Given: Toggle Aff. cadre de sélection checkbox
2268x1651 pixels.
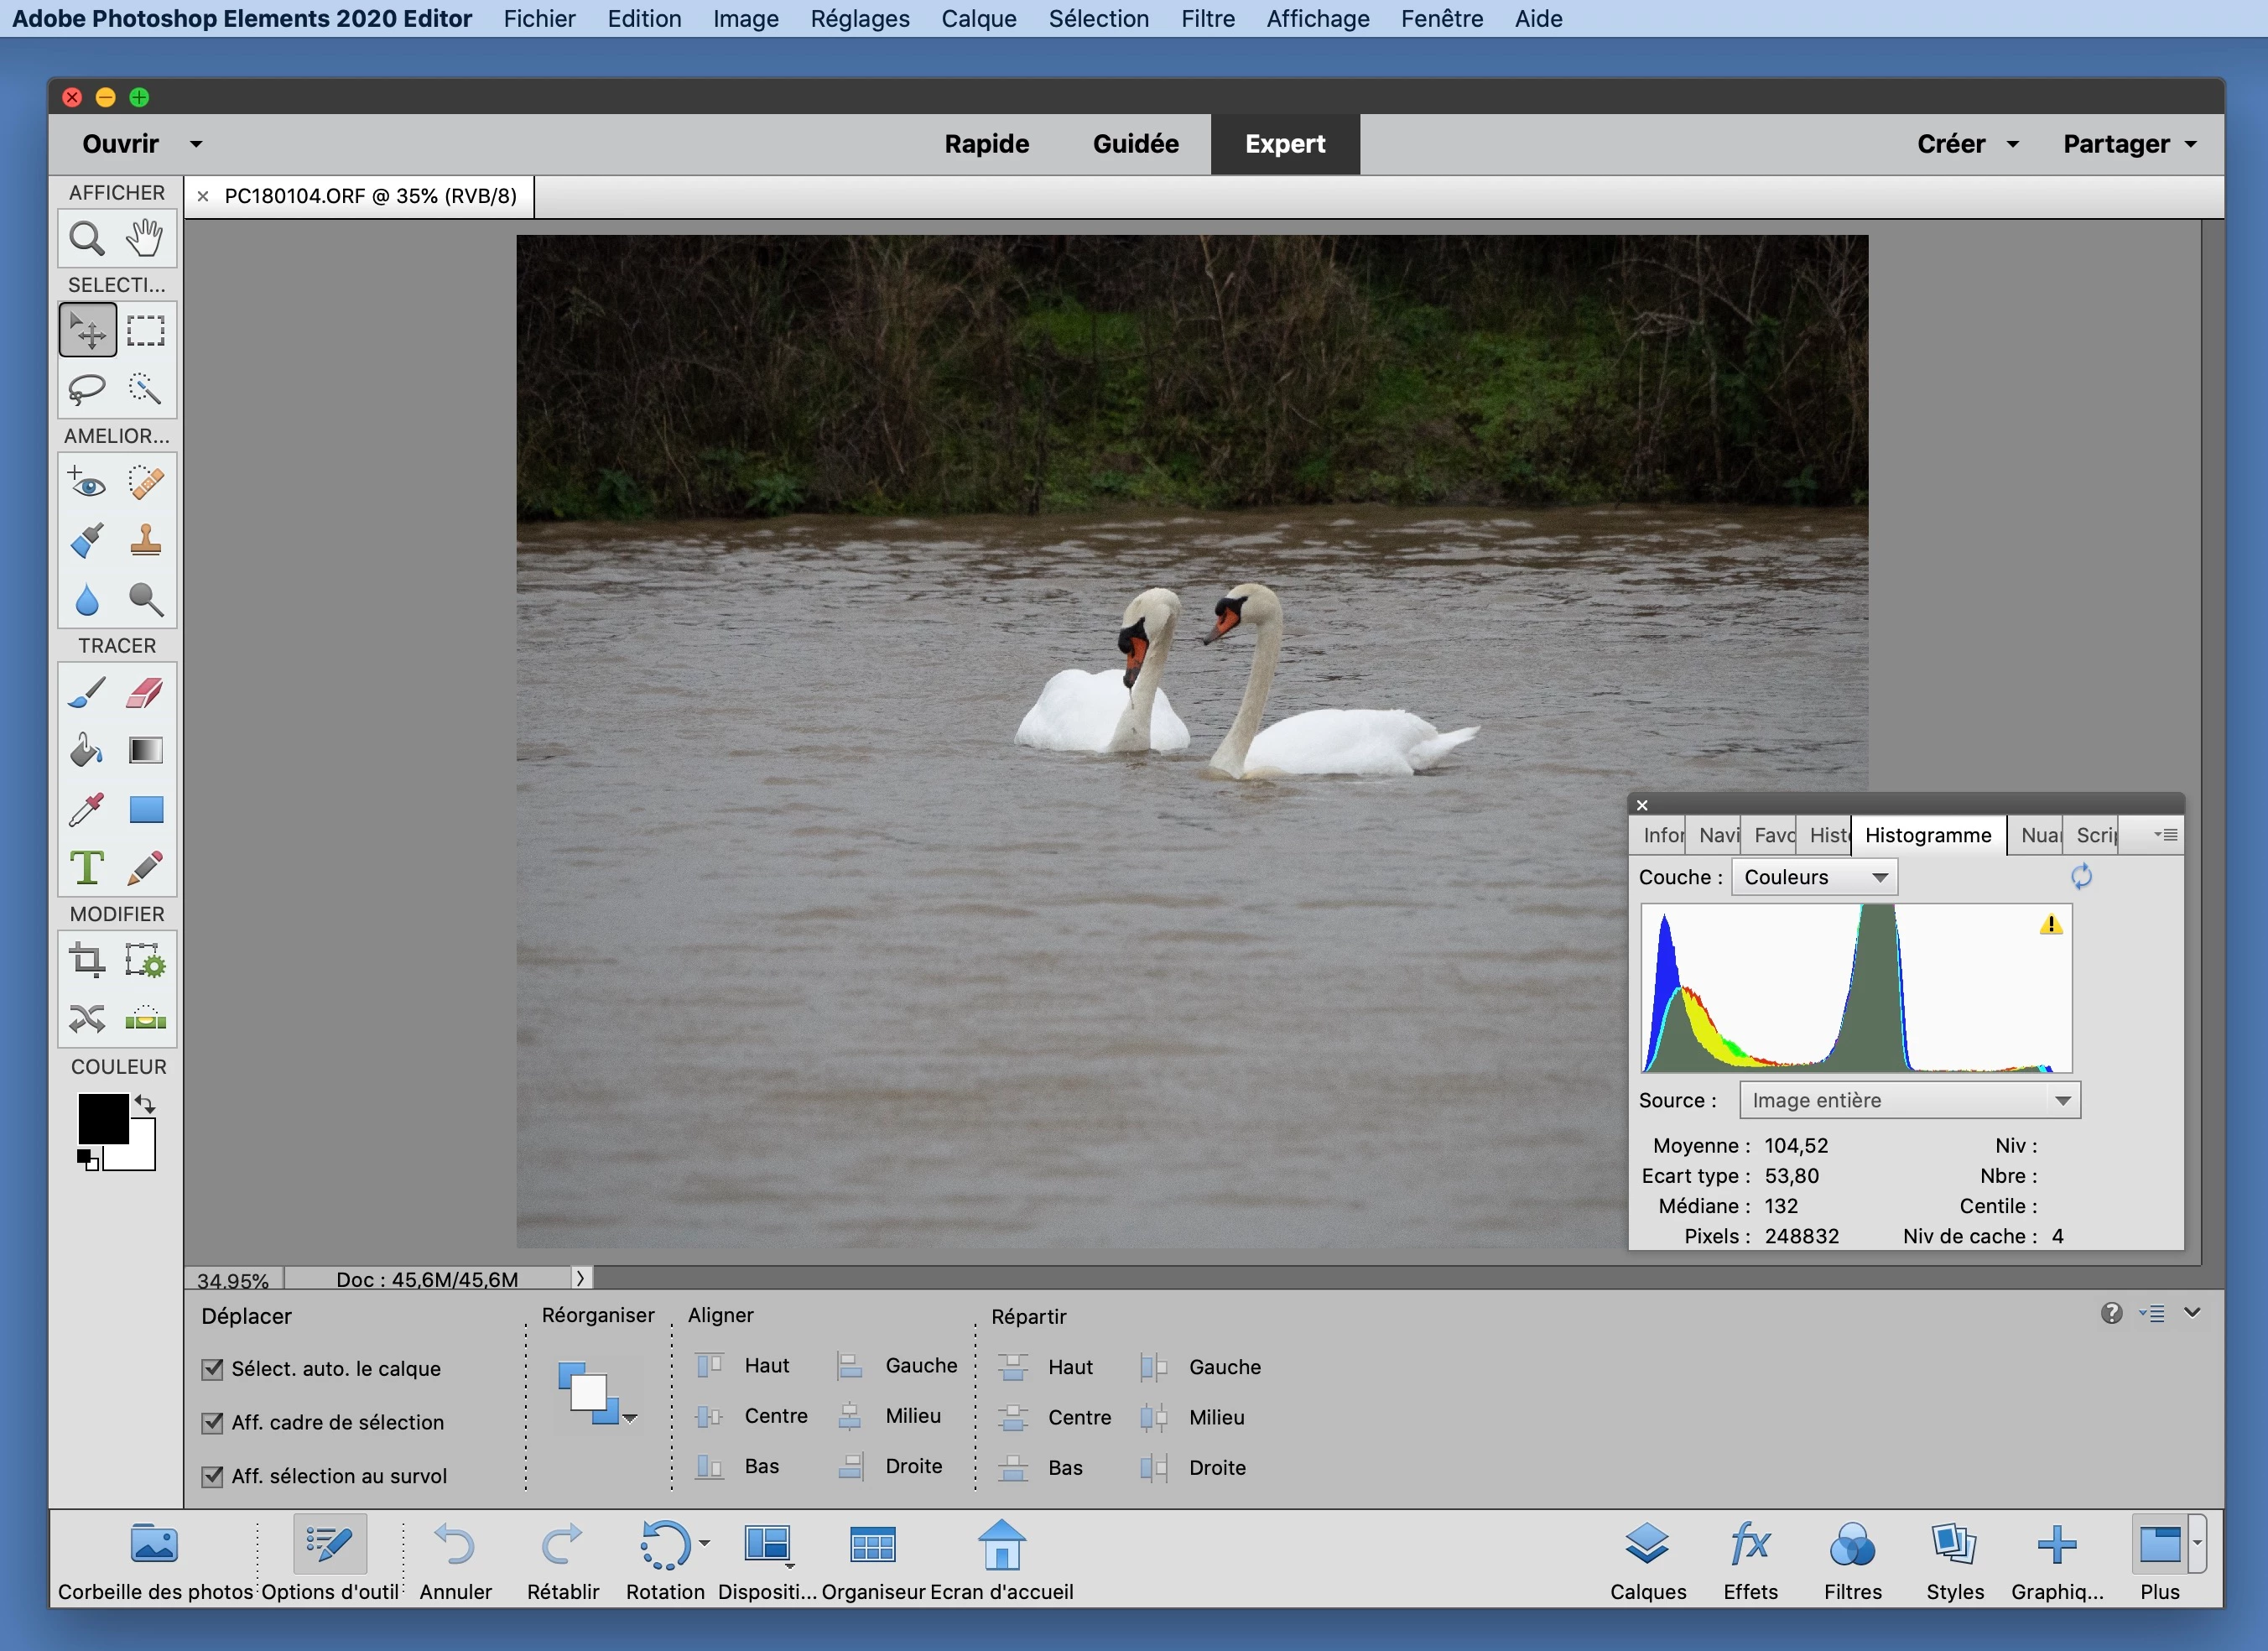Looking at the screenshot, I should click(213, 1422).
